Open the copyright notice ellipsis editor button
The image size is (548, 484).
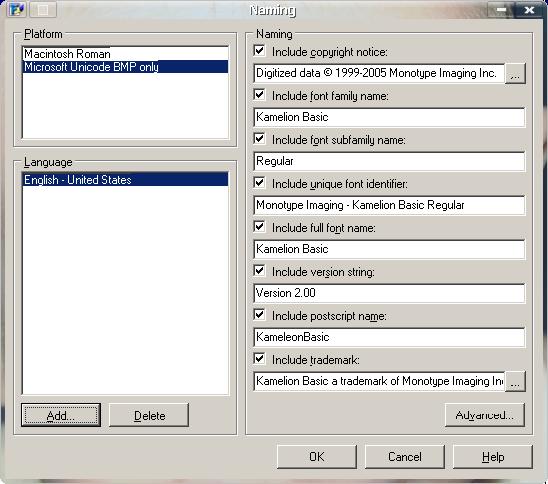(x=515, y=73)
